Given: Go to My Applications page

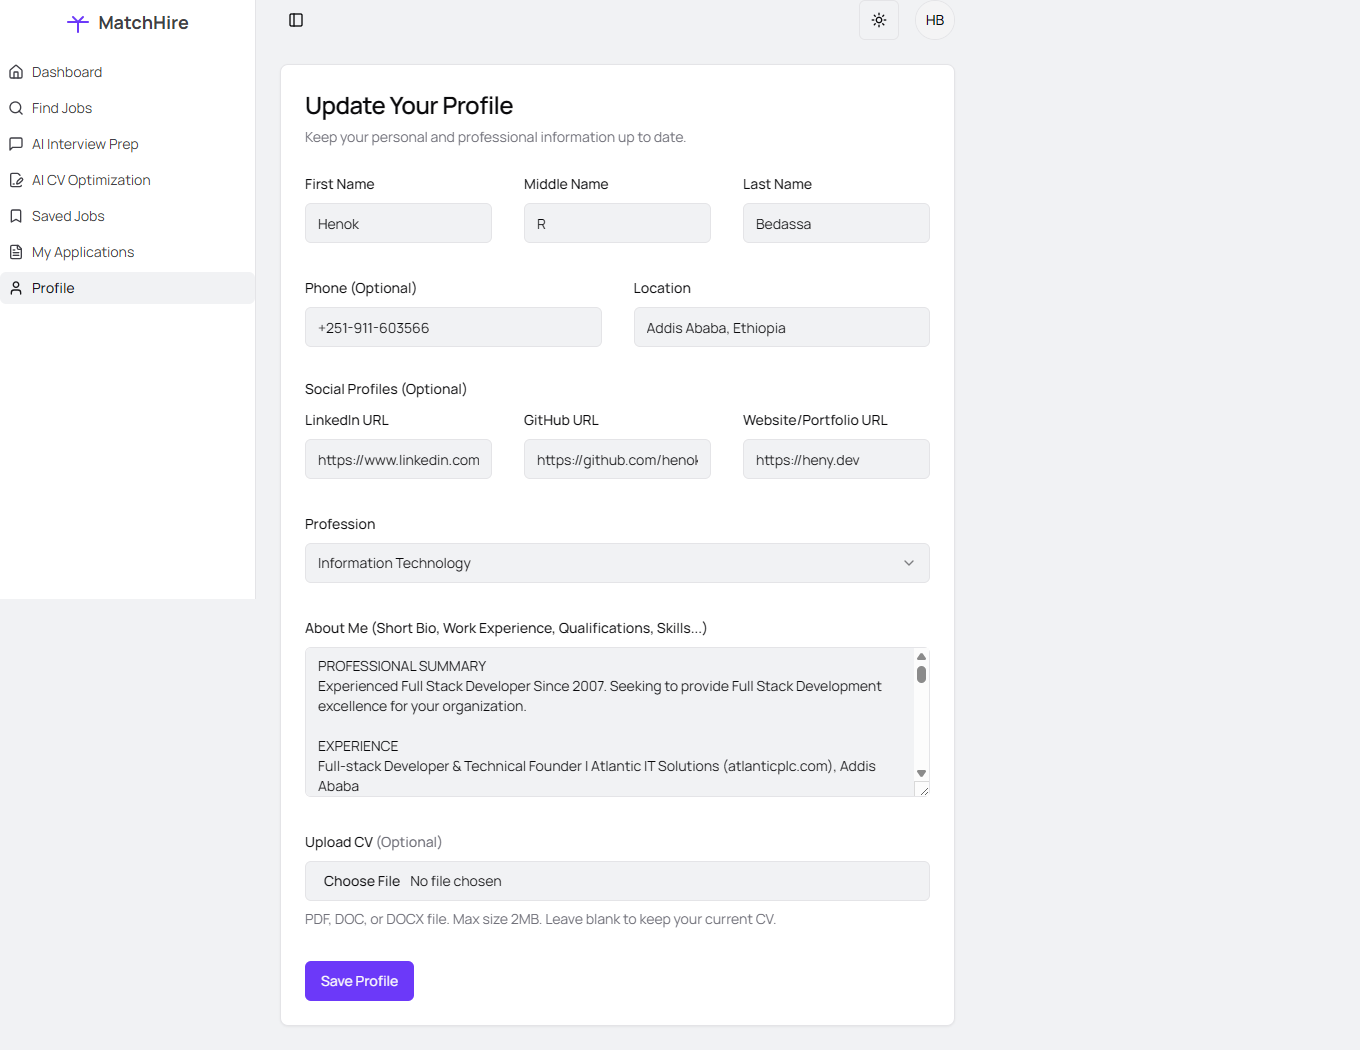Looking at the screenshot, I should pos(83,252).
